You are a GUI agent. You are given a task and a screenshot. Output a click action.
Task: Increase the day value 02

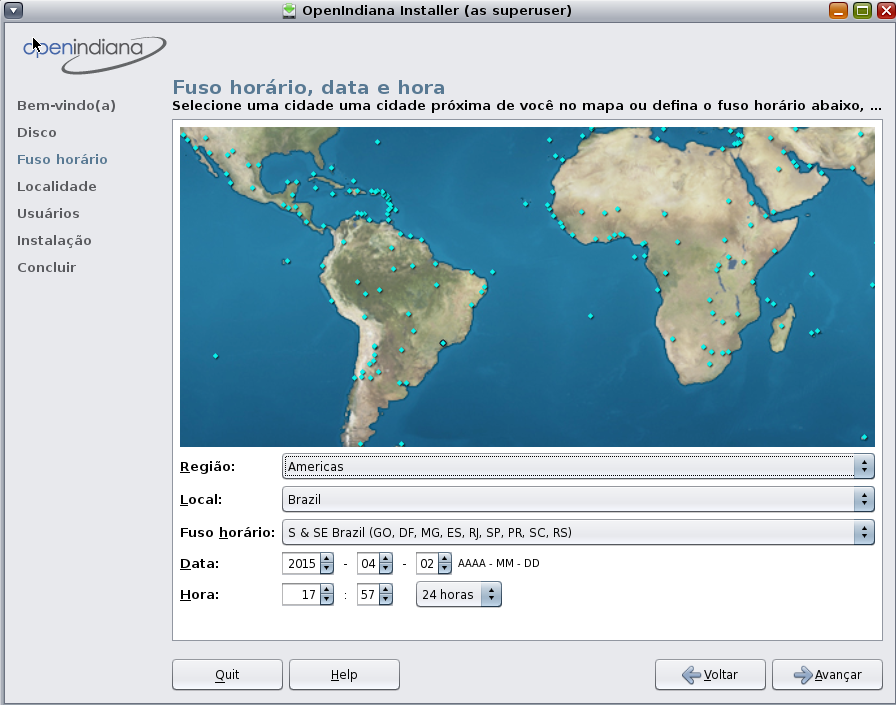point(445,559)
